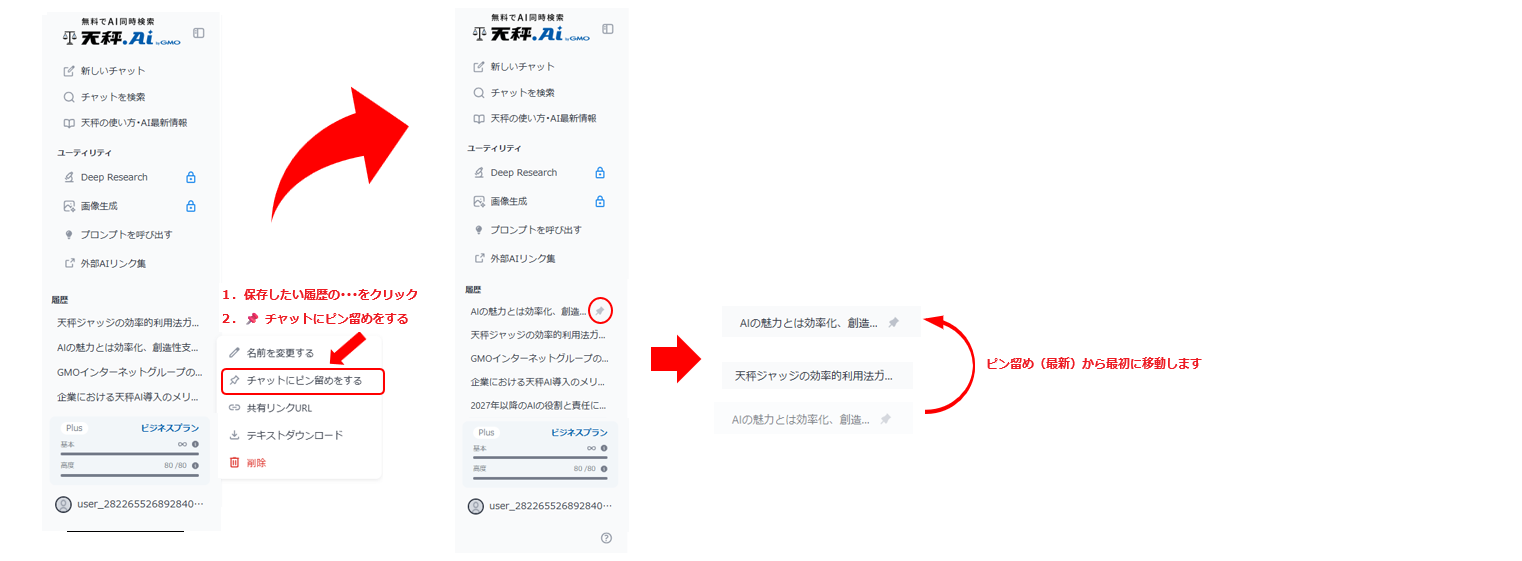1522x561 pixels.
Task: Open history chat 2027年以降のAIの役割と責任に
Action: click(x=540, y=406)
